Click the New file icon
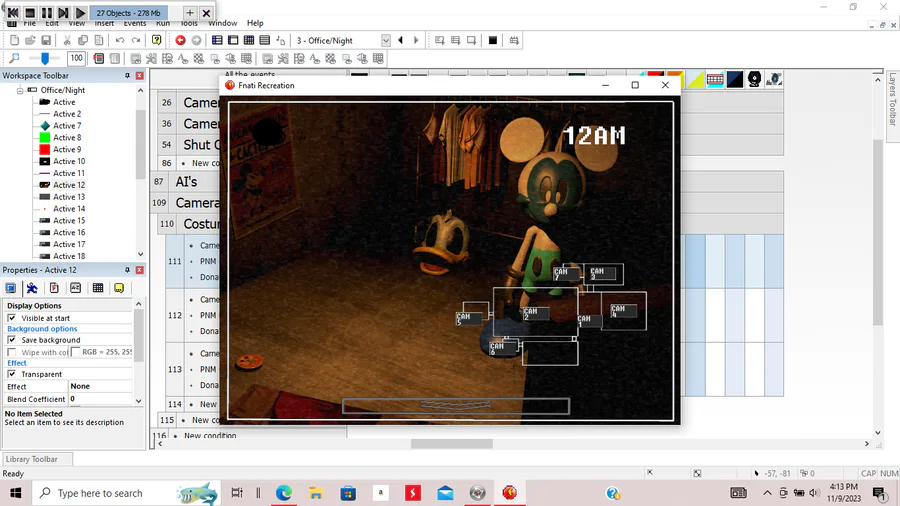The image size is (900, 506). (14, 40)
